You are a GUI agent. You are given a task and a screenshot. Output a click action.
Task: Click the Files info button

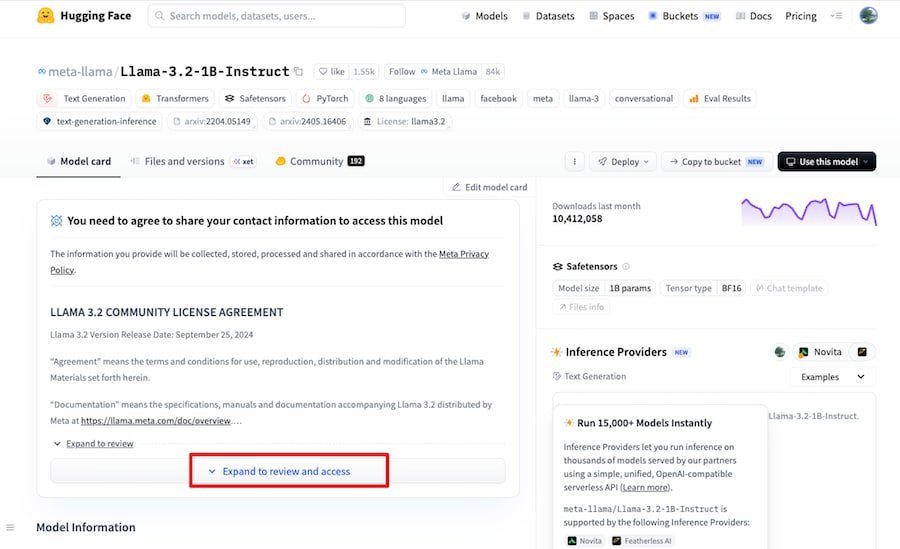pos(581,307)
